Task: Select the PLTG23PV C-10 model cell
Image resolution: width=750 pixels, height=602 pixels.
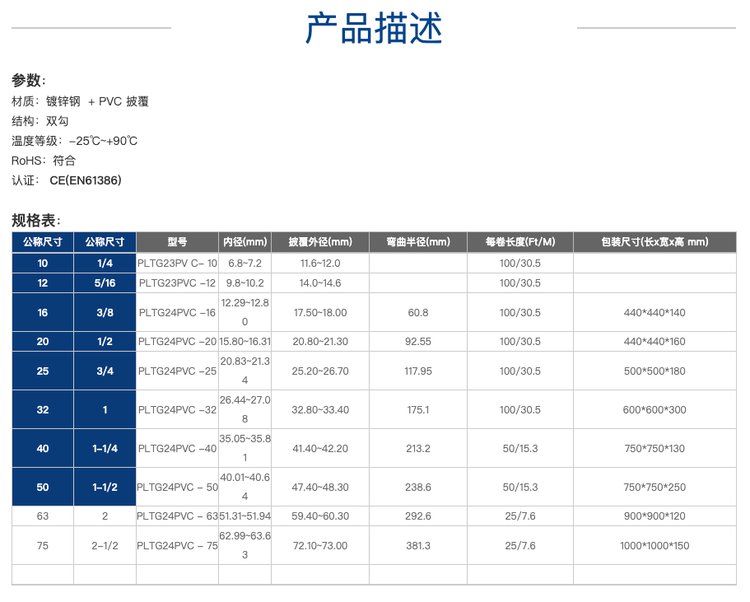Action: point(177,262)
